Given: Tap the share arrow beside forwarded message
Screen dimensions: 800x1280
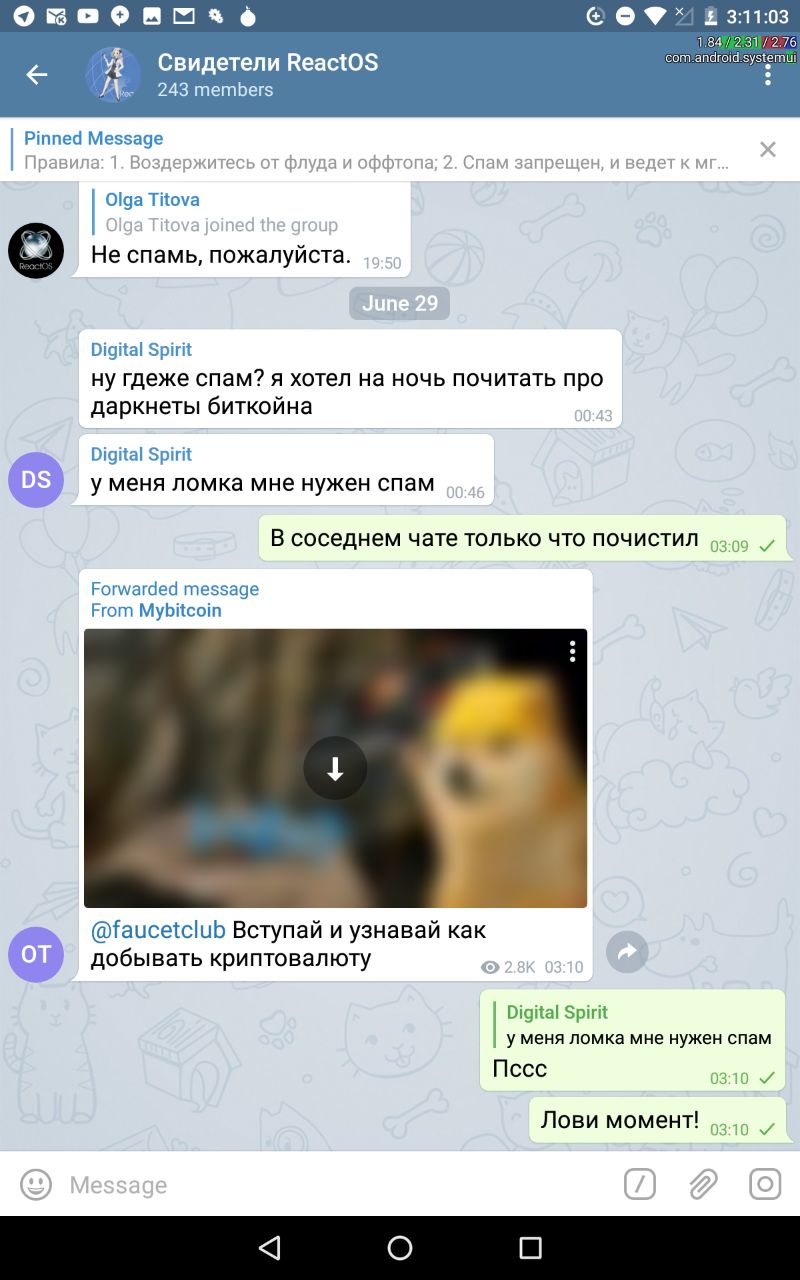Looking at the screenshot, I should [x=627, y=953].
